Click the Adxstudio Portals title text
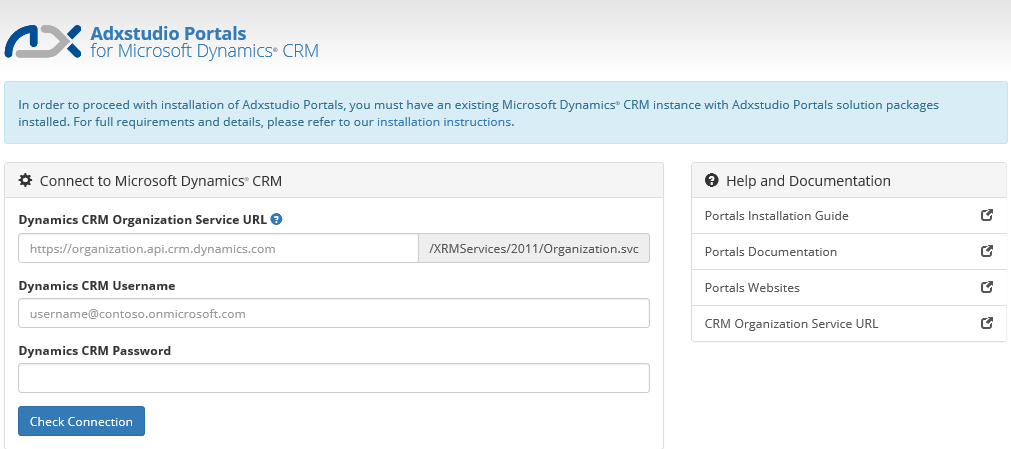The image size is (1011, 449). (168, 34)
